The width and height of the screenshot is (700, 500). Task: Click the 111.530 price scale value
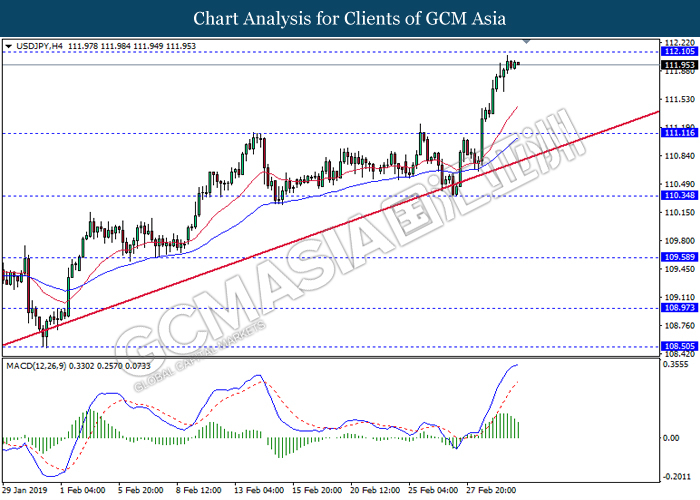pos(679,100)
